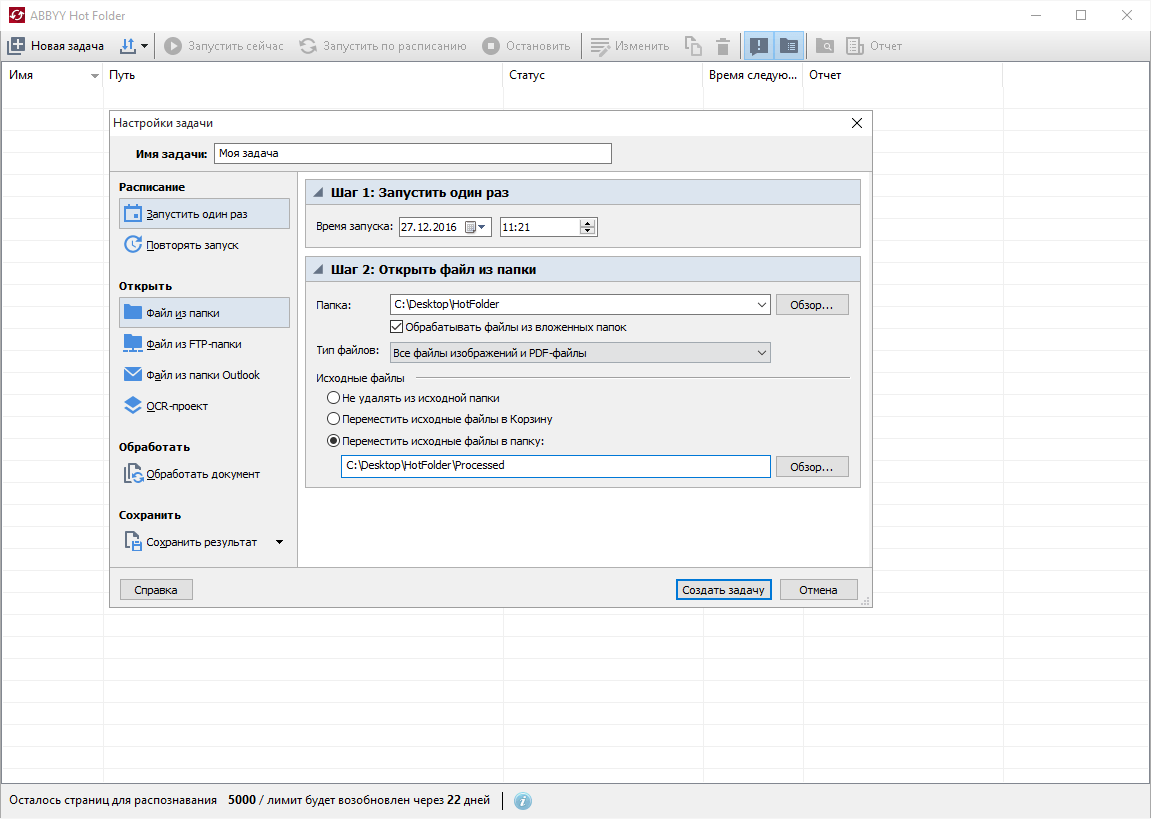Click the open folder search icon
This screenshot has width=1151, height=819.
824,46
